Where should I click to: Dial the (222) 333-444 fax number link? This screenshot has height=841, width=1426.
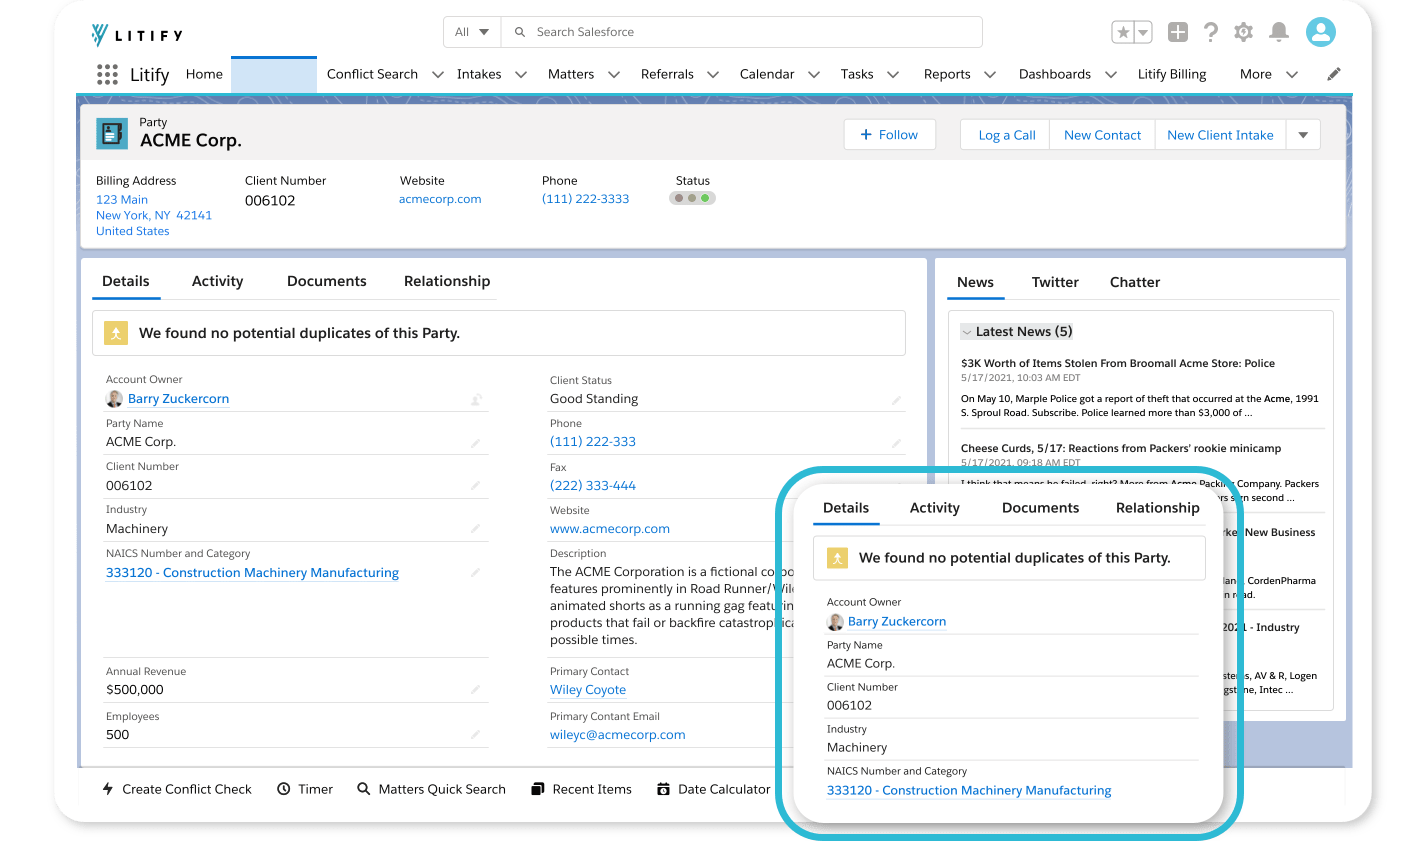pos(593,486)
